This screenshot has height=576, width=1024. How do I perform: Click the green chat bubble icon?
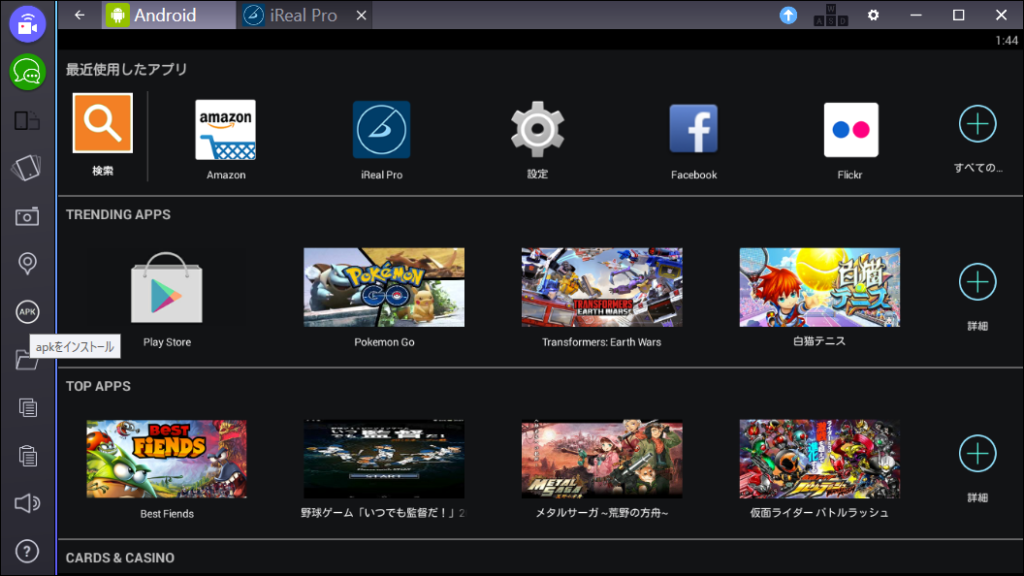27,72
